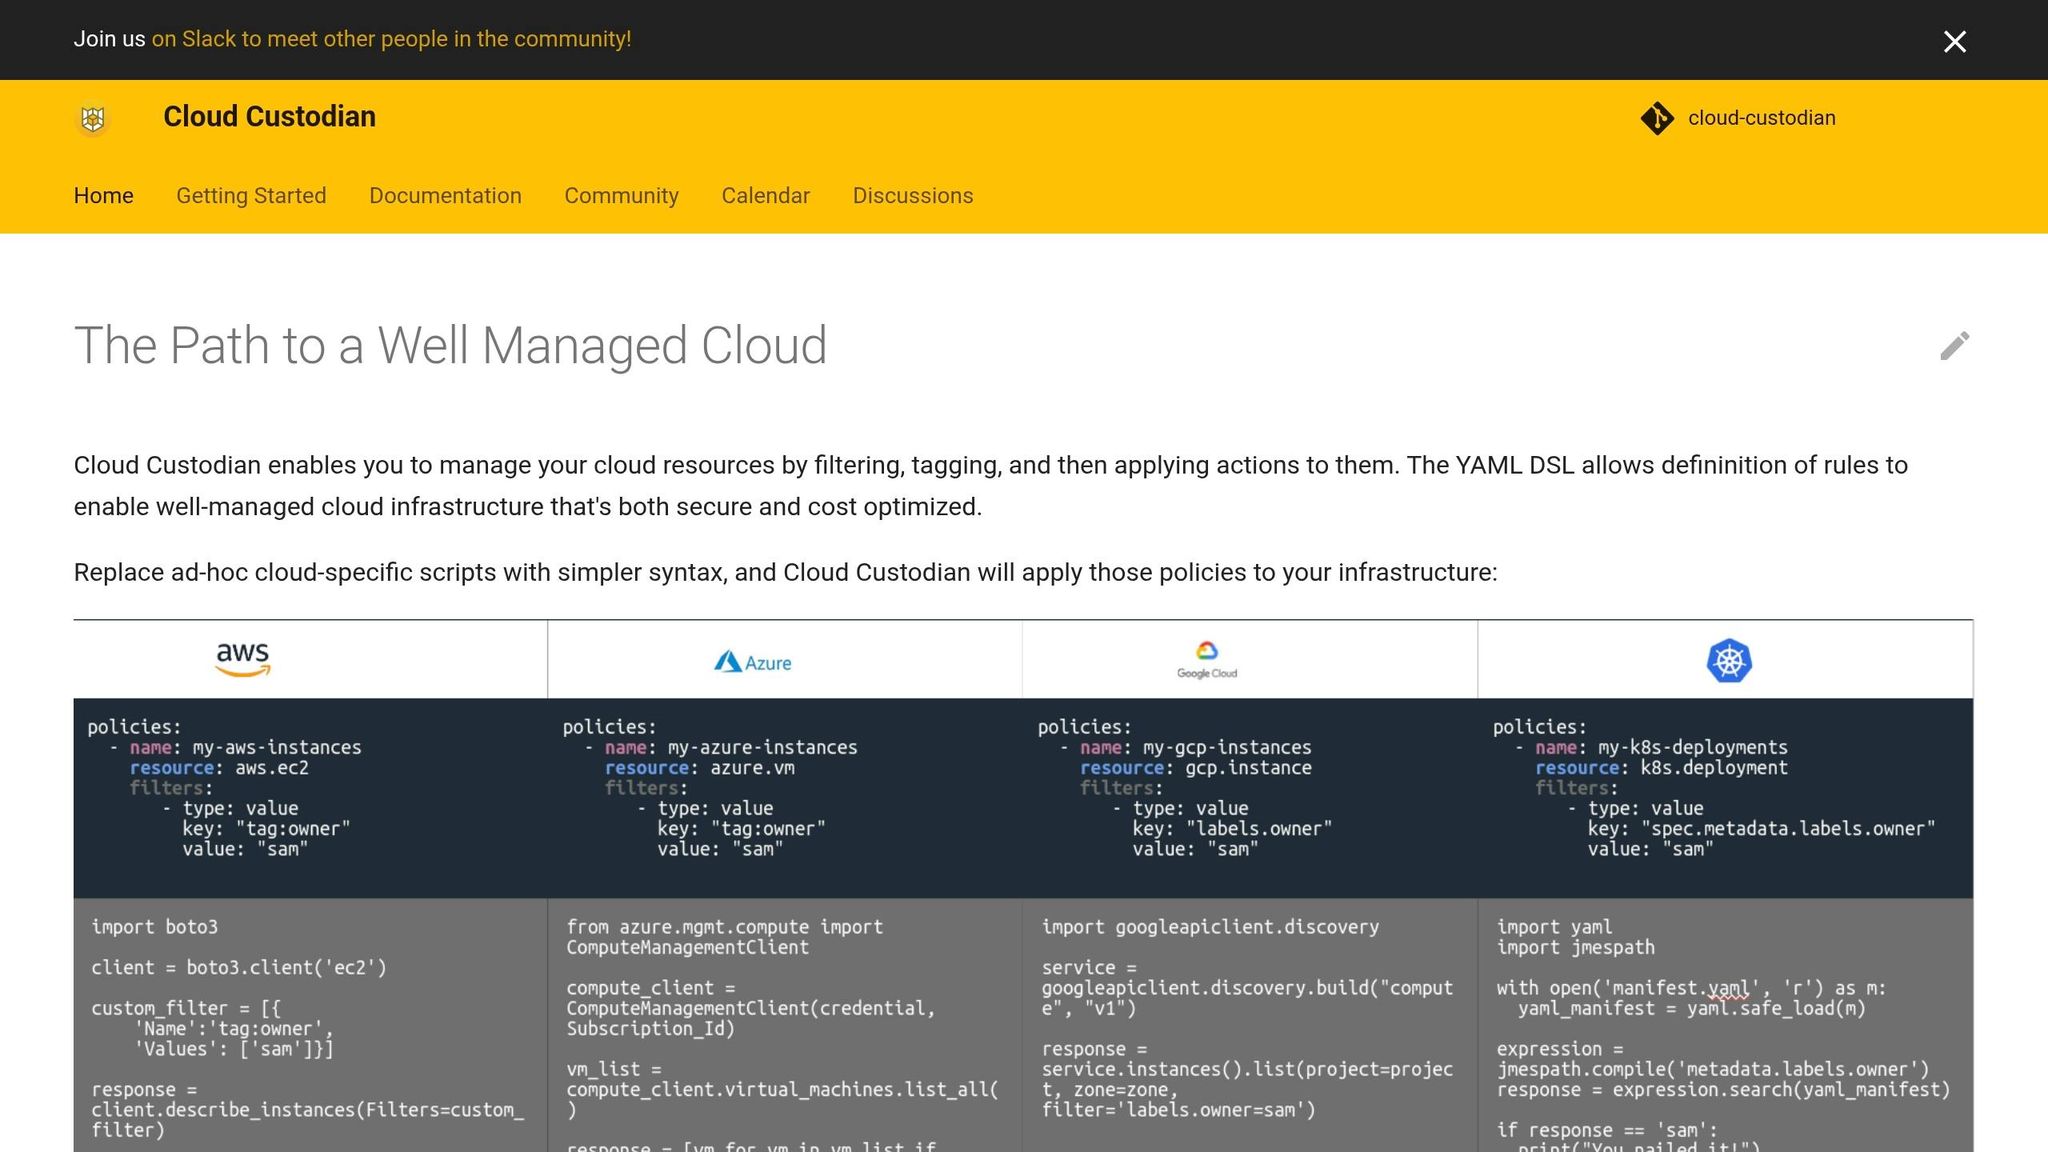Click the git repository diamond icon

pos(1657,118)
